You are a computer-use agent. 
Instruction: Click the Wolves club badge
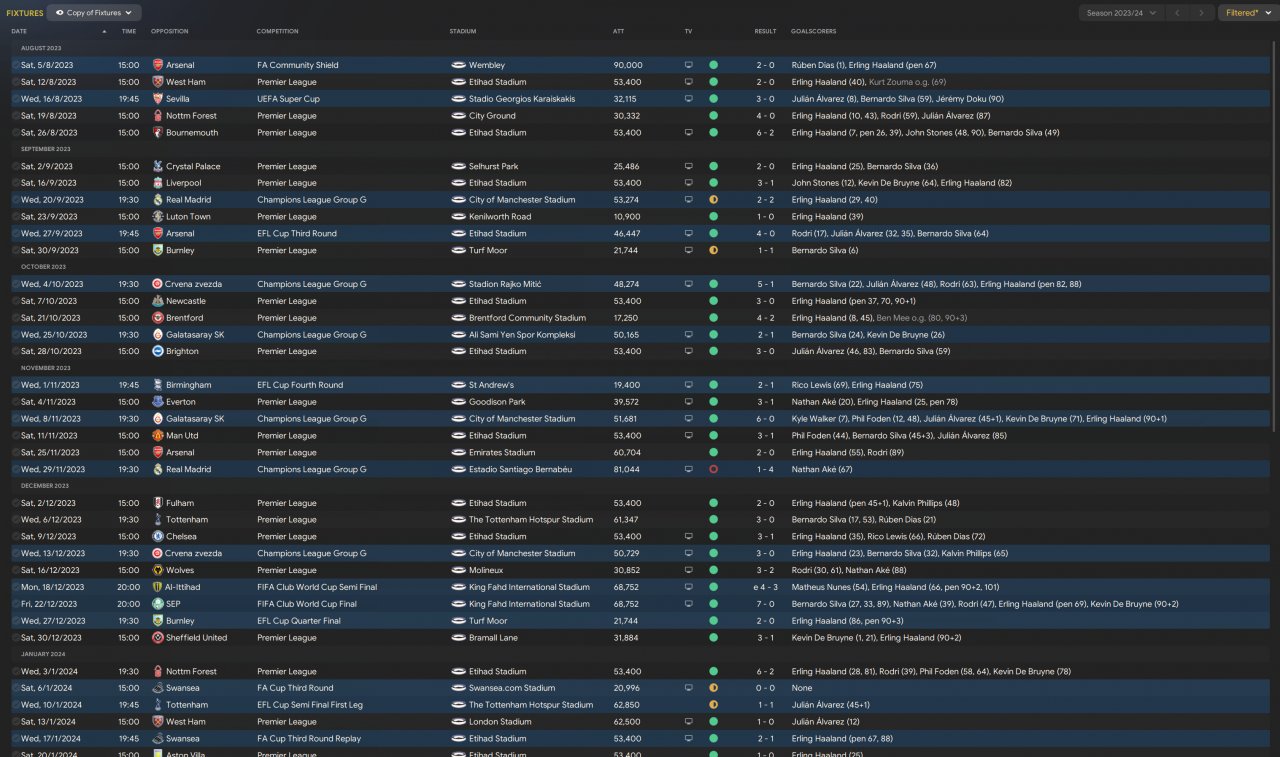pyautogui.click(x=158, y=571)
